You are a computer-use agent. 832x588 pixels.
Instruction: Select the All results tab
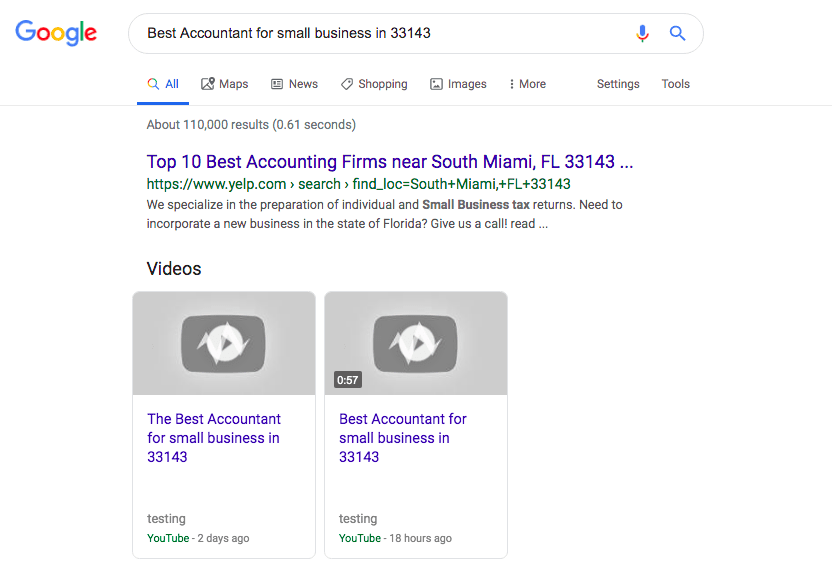click(163, 84)
